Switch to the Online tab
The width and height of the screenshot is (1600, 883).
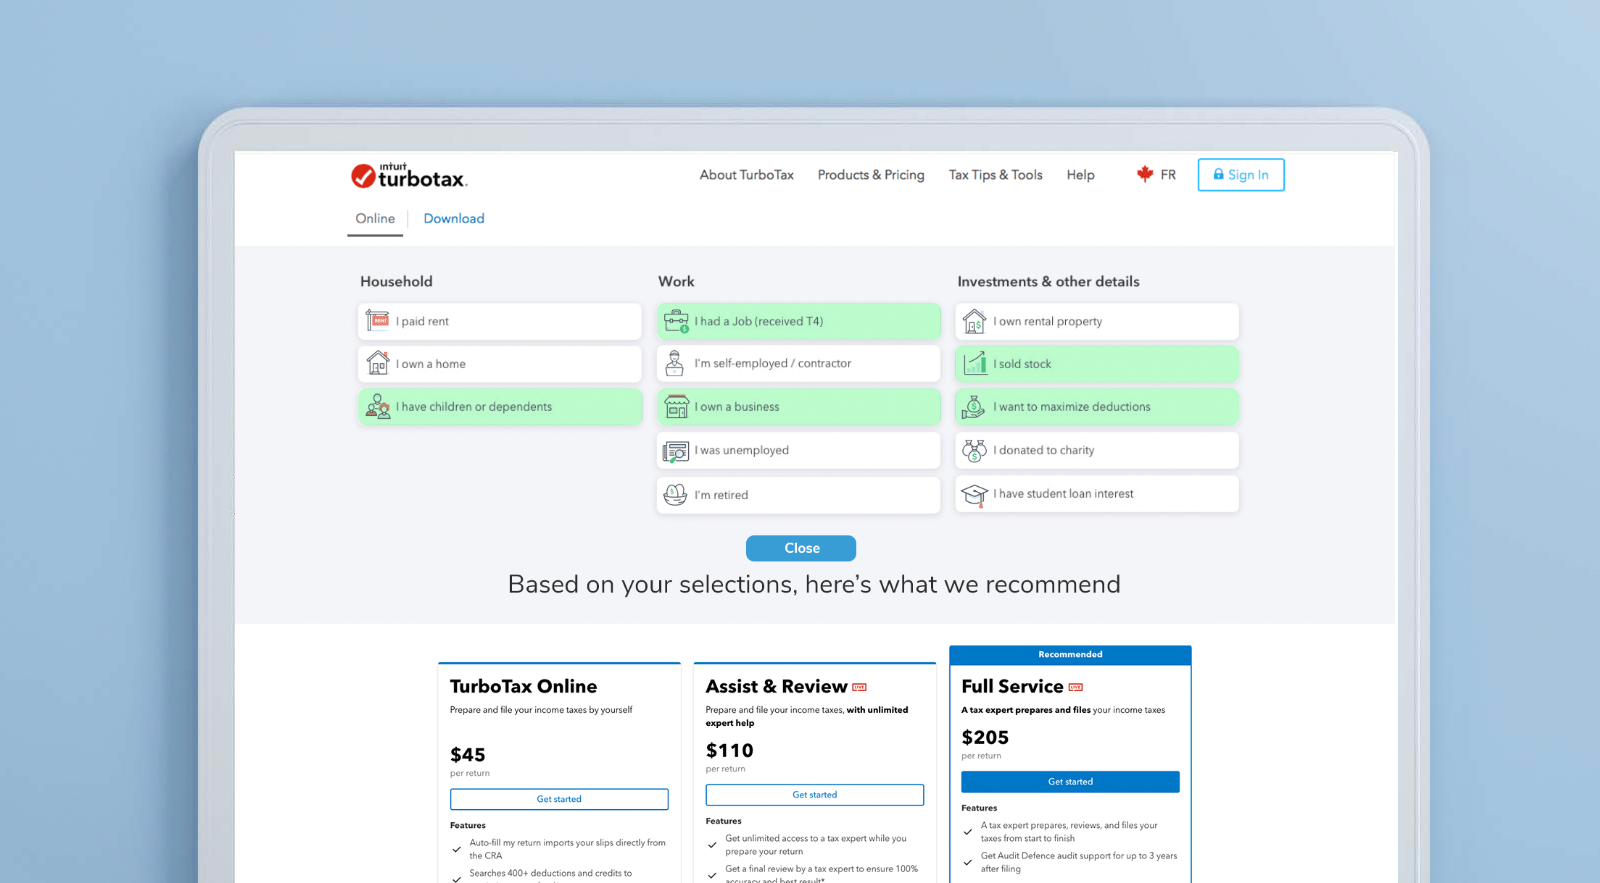(x=375, y=219)
